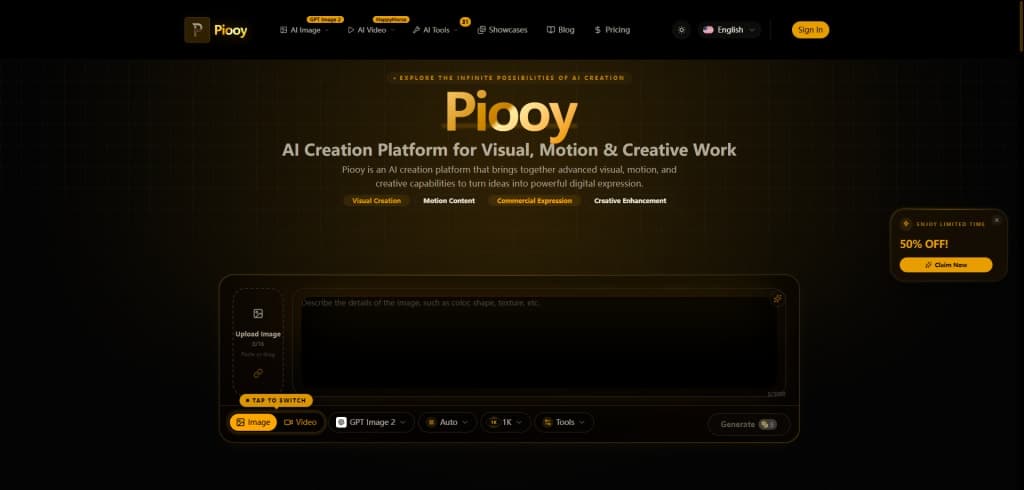This screenshot has height=490, width=1024.
Task: Click the sparkle icon in the promo popup
Action: [x=906, y=224]
